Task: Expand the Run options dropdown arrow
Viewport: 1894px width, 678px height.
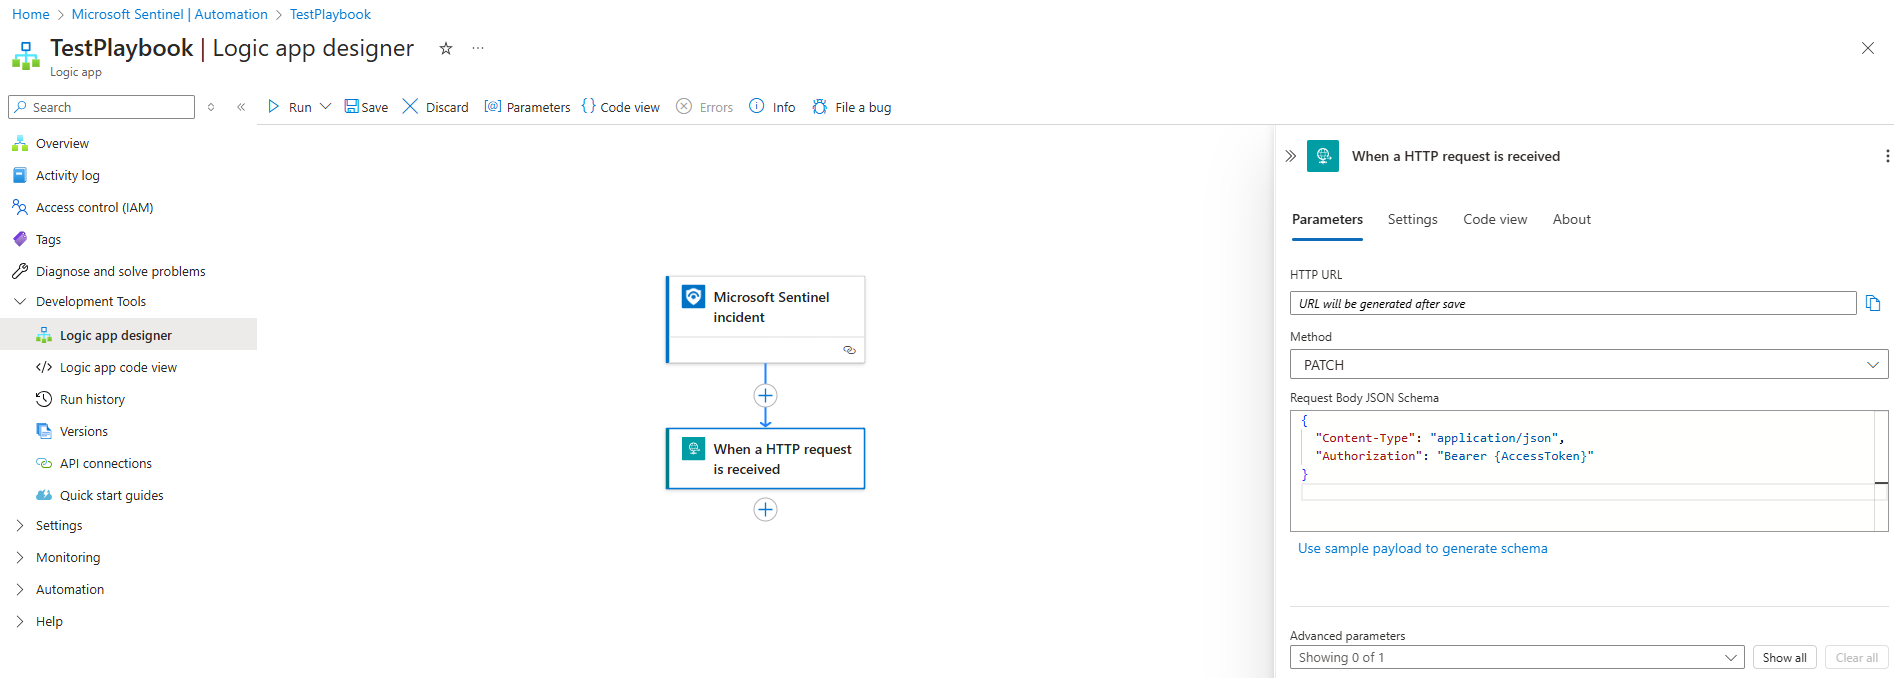Action: tap(325, 107)
